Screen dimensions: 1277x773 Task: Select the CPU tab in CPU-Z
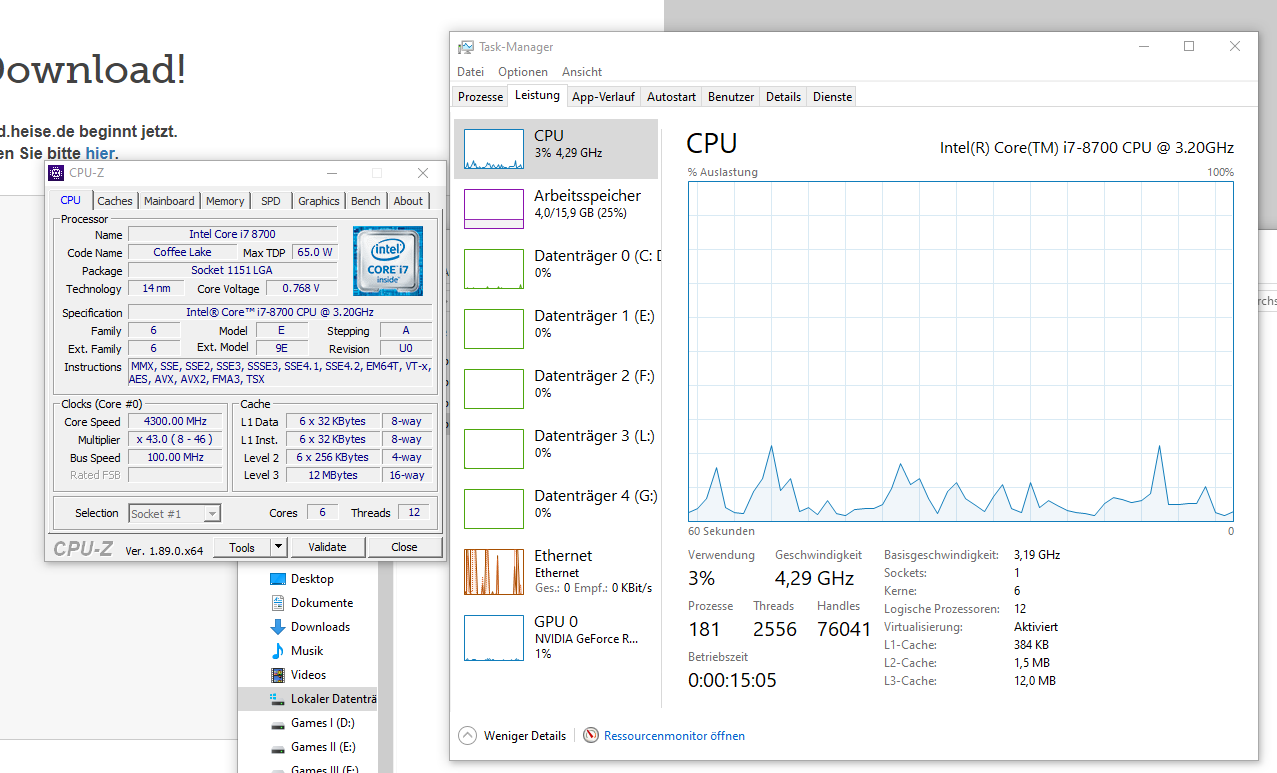click(x=71, y=200)
